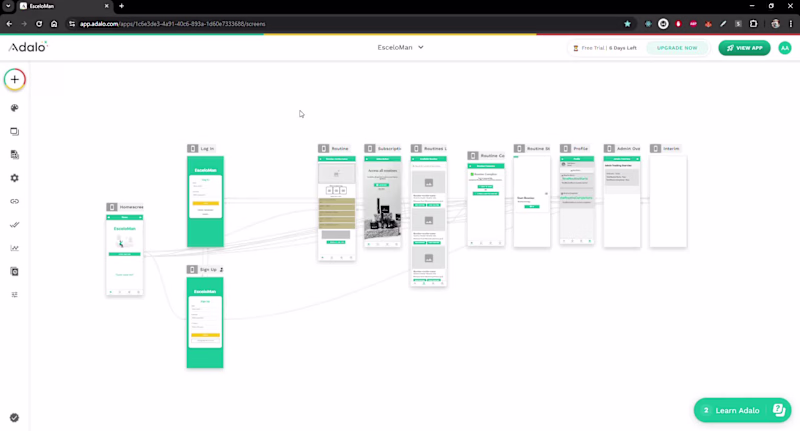Click the Sign Up screen thumbnail
This screenshot has height=431, width=800.
(x=205, y=322)
